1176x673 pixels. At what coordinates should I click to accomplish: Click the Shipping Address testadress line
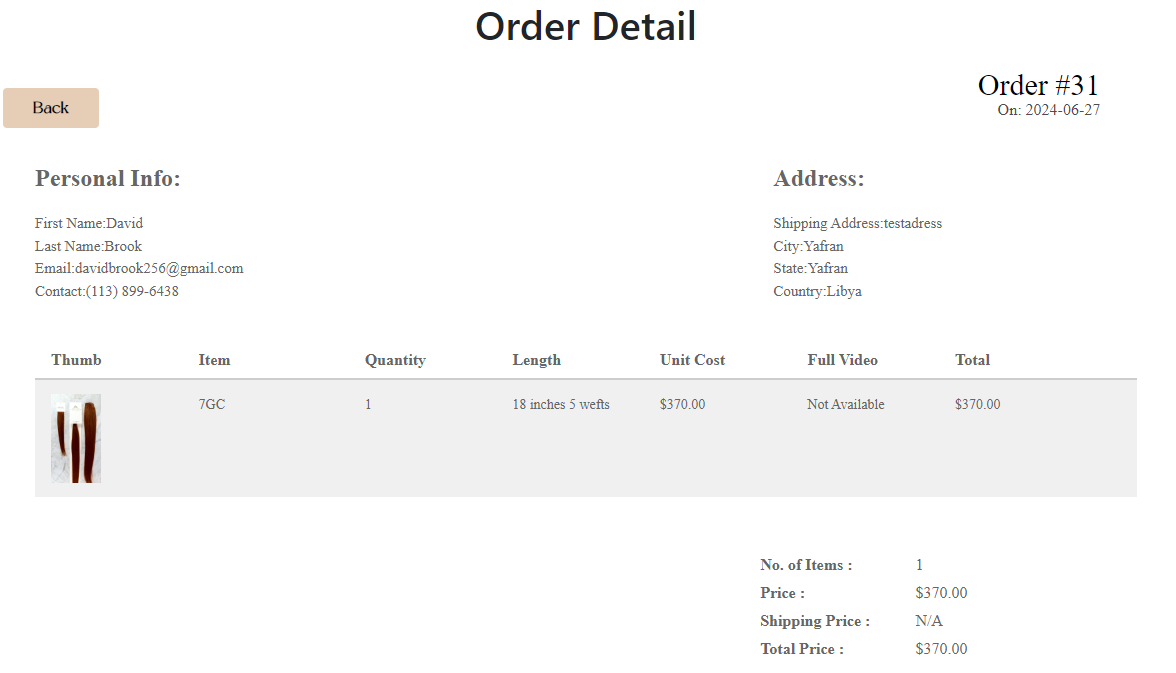pos(857,223)
